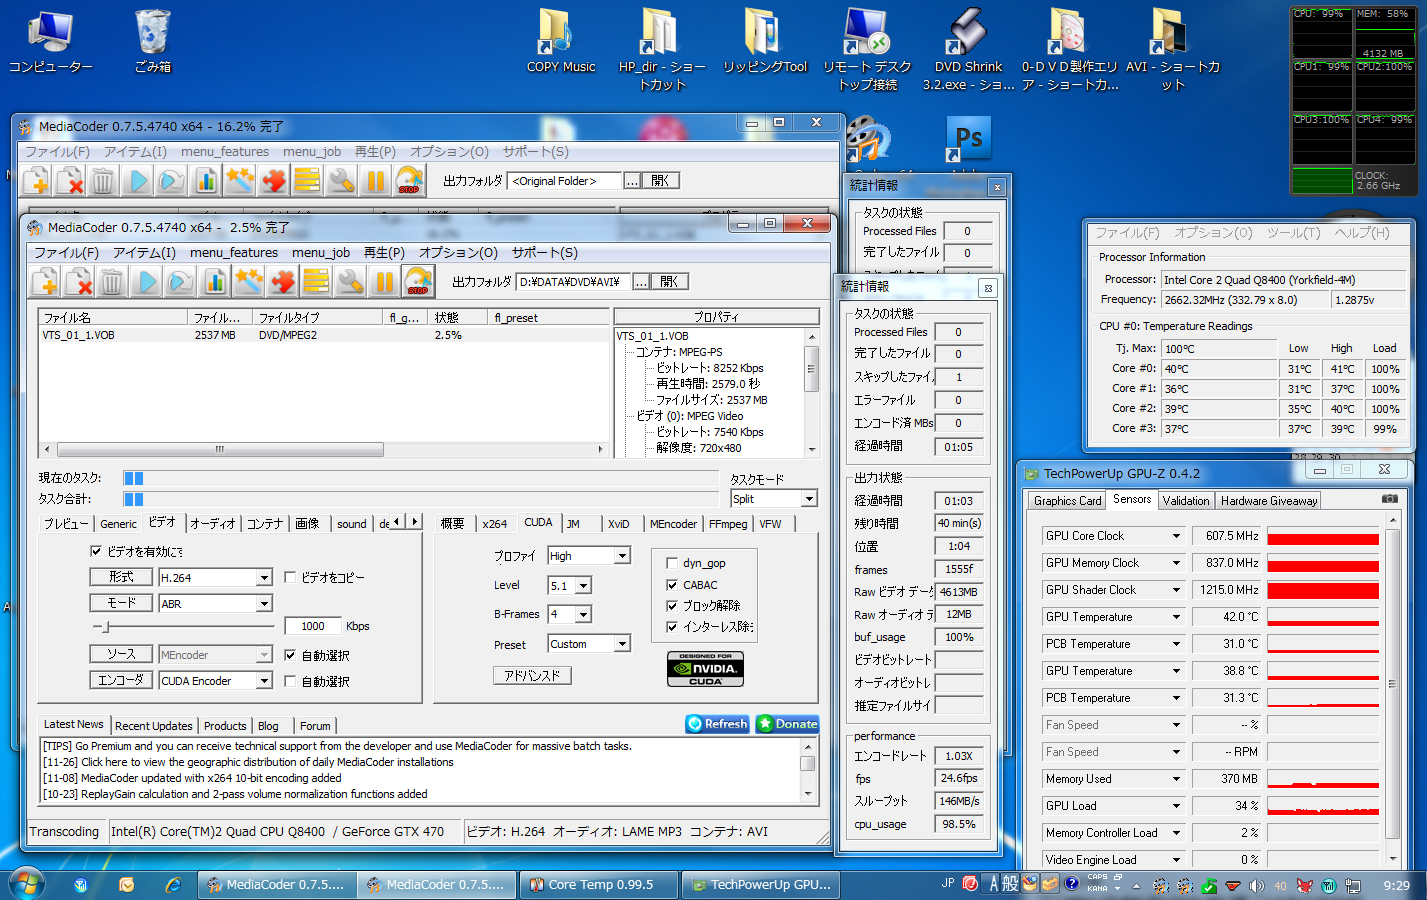Open the CUDA Encoder dropdown
Image resolution: width=1427 pixels, height=900 pixels.
(x=264, y=681)
